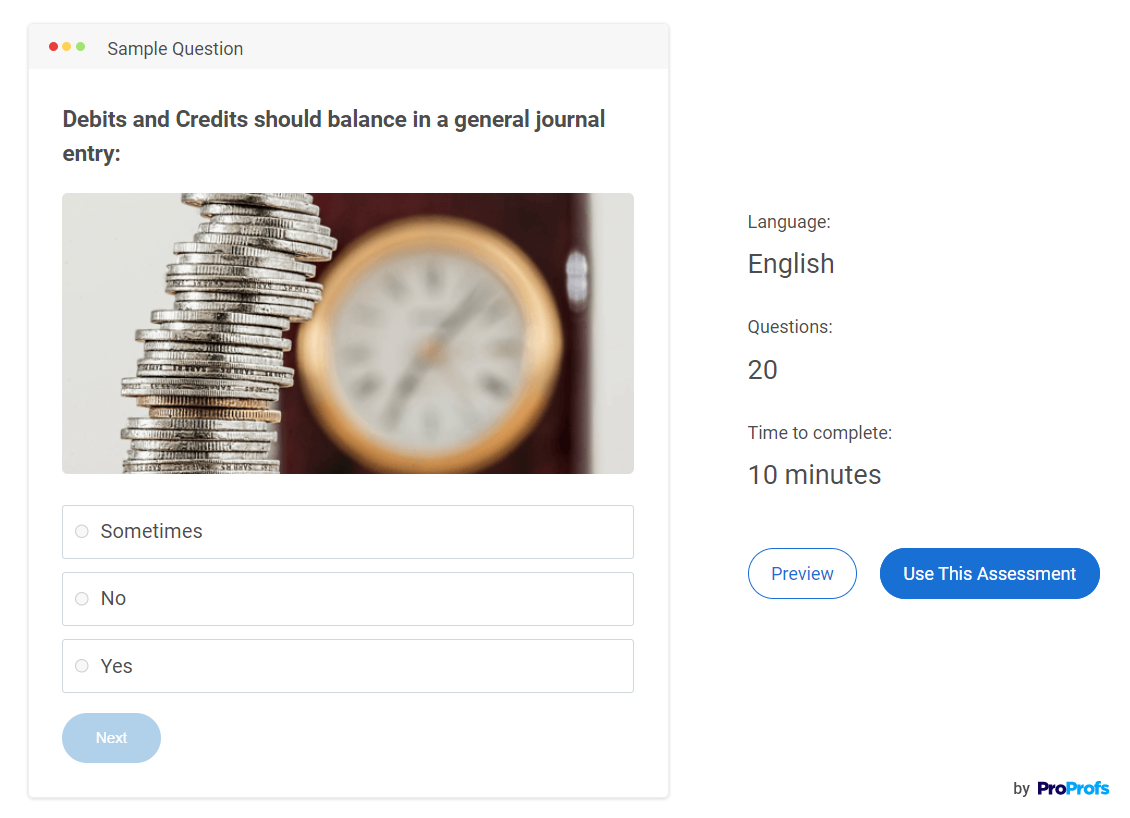Click the "Time to complete:" label
The image size is (1130, 818).
coord(820,433)
